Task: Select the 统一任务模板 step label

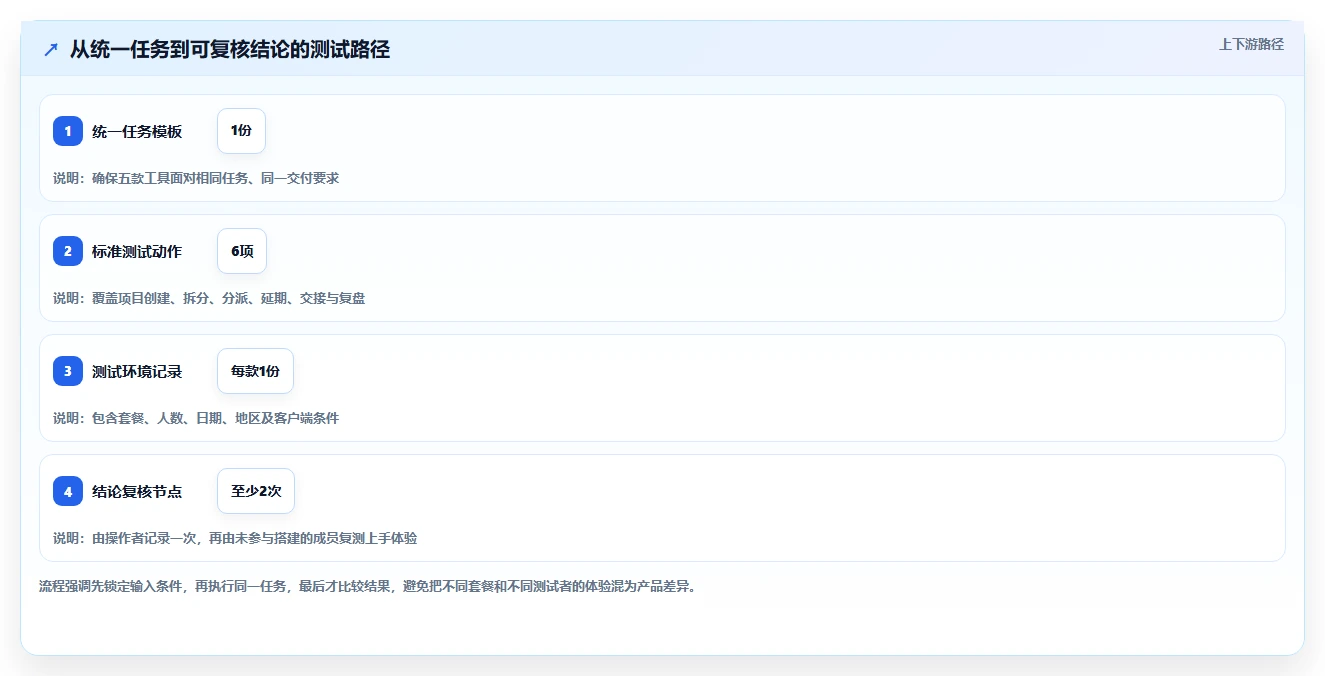Action: 137,131
